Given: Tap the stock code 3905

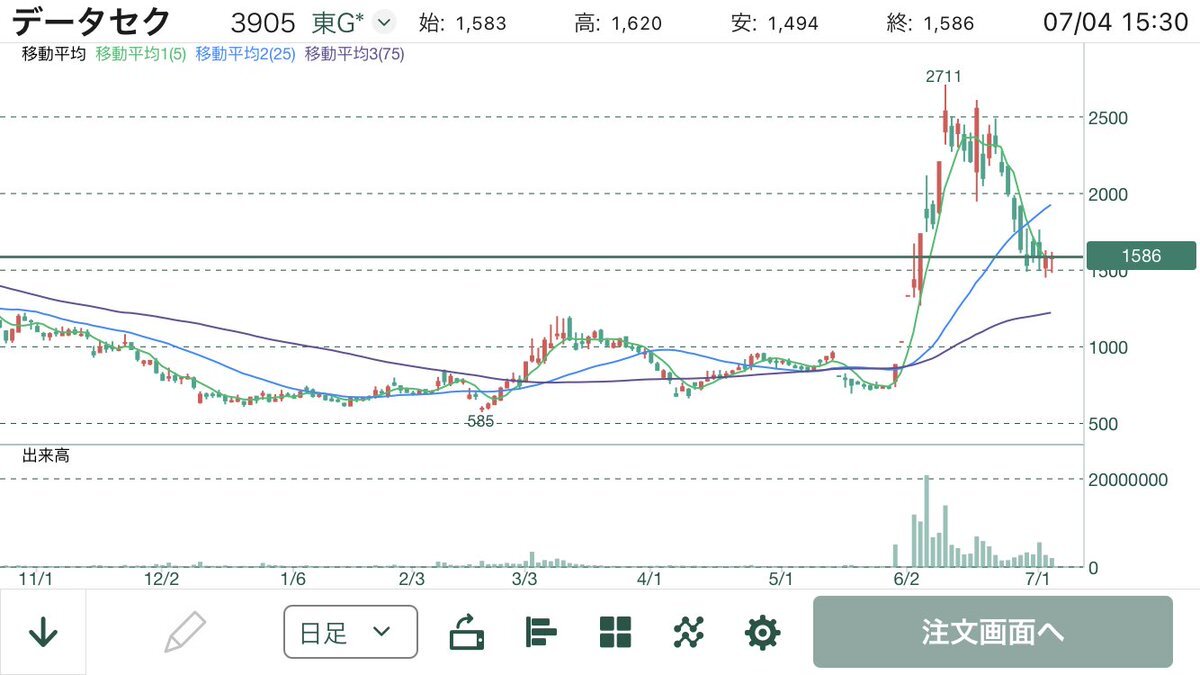Looking at the screenshot, I should coord(262,22).
